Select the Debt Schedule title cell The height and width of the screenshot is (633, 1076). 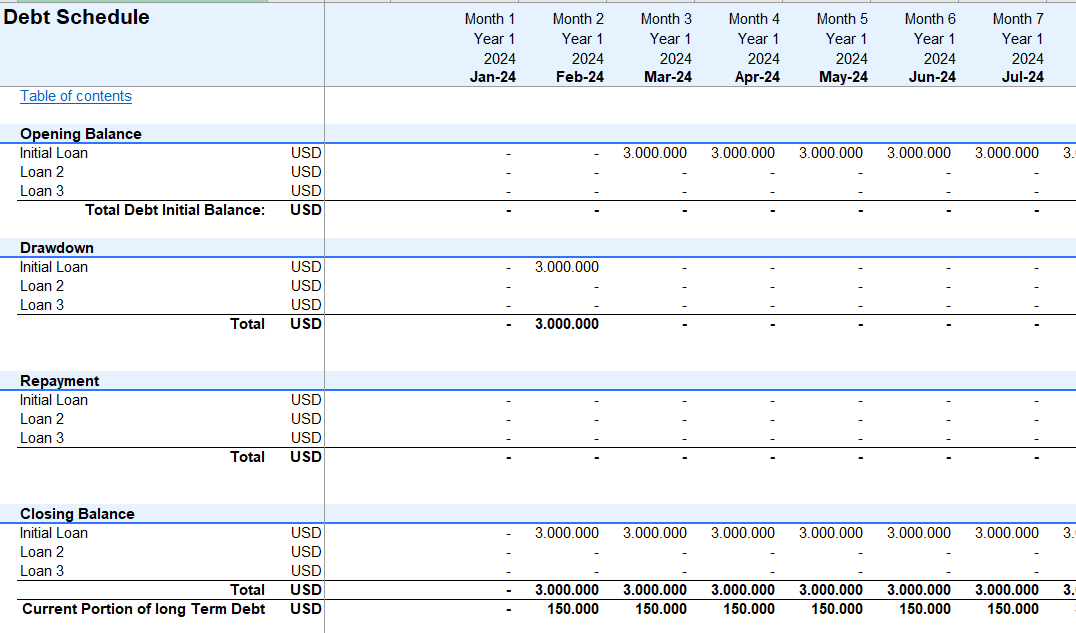pos(76,17)
